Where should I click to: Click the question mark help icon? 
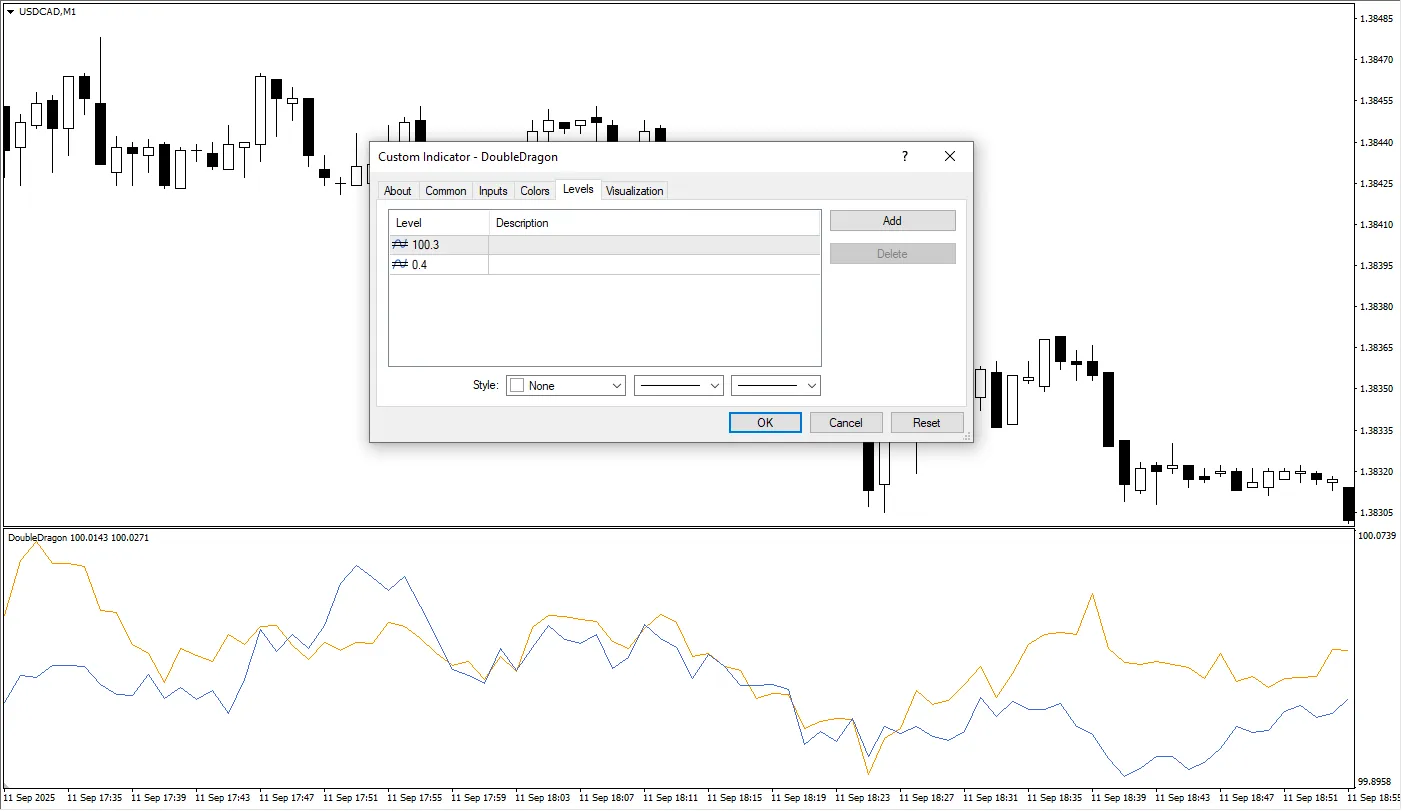(905, 157)
